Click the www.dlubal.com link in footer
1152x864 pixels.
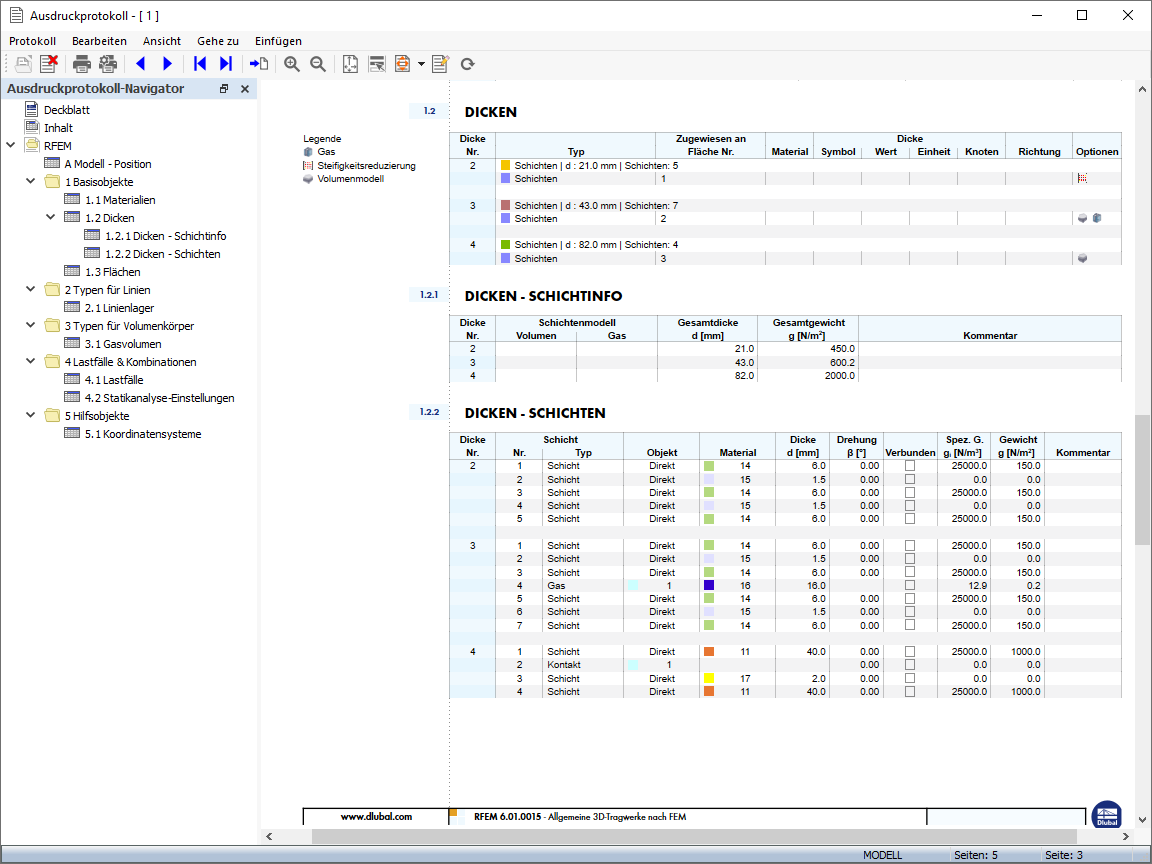coord(376,816)
